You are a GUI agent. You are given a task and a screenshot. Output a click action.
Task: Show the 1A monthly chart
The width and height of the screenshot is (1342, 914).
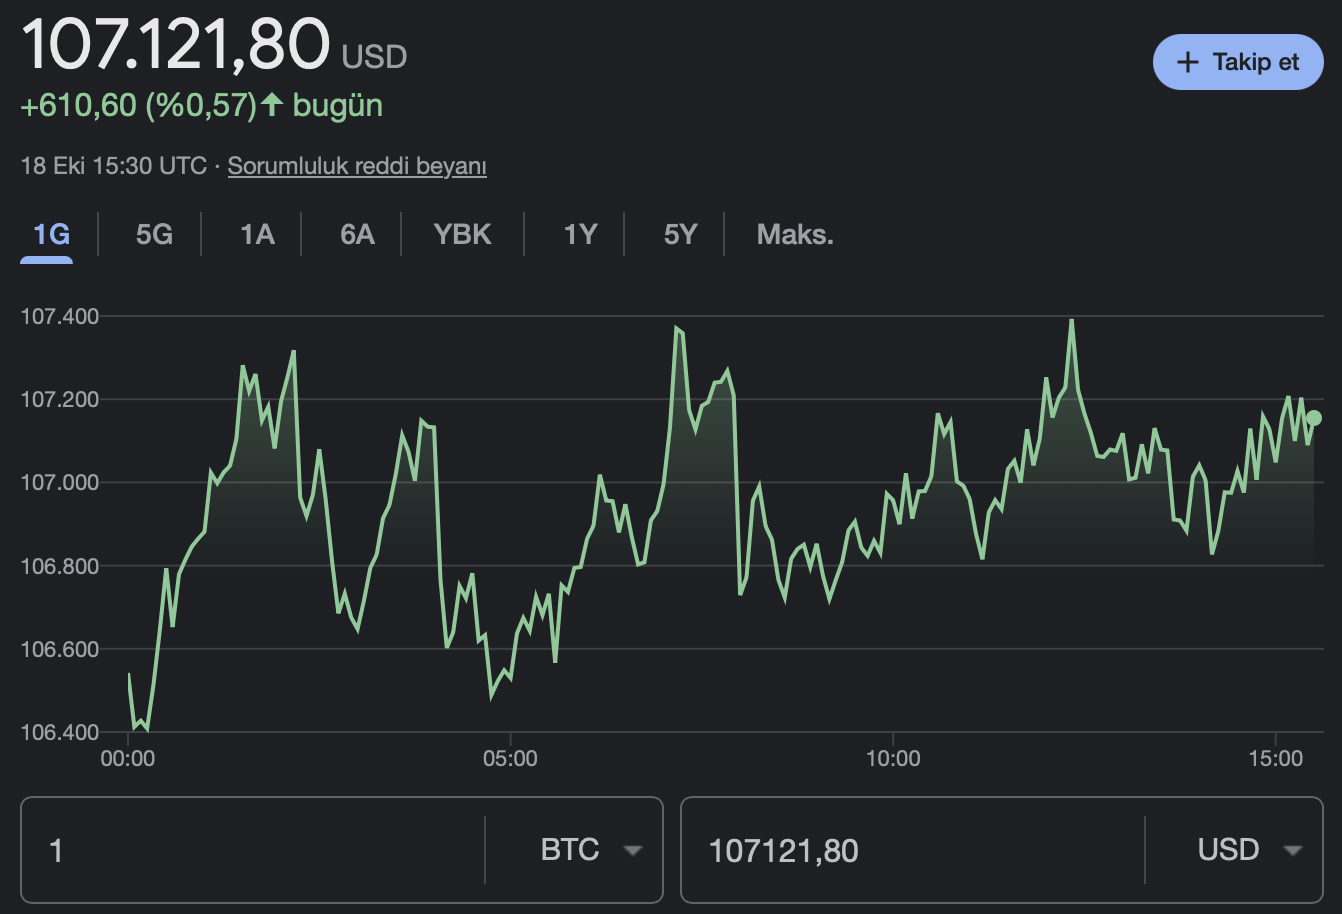click(x=257, y=235)
